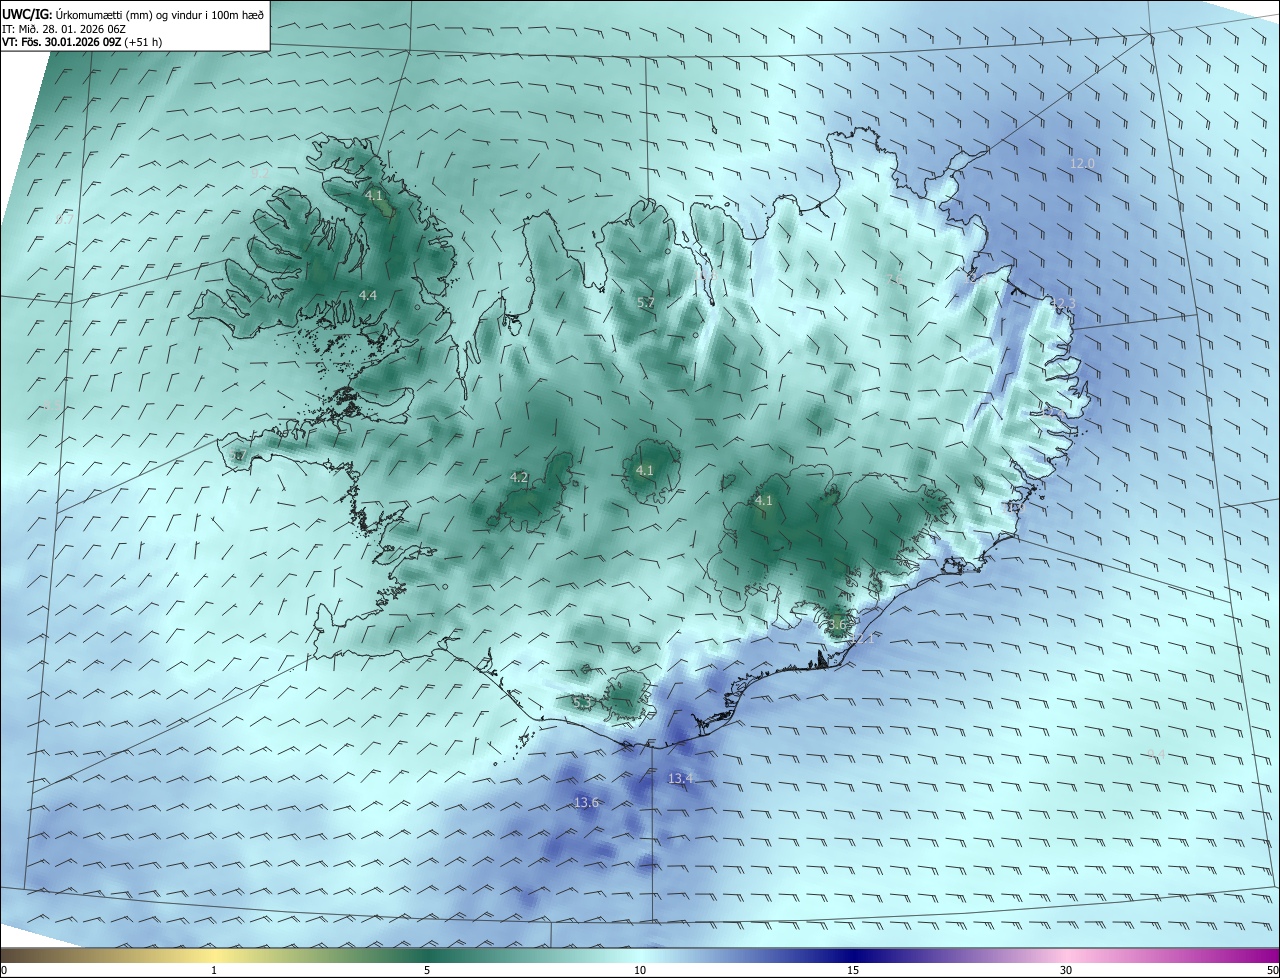Click the valid time line 'VT: Fös. 30.01.2026 09Z (+51 h)'

(83, 42)
